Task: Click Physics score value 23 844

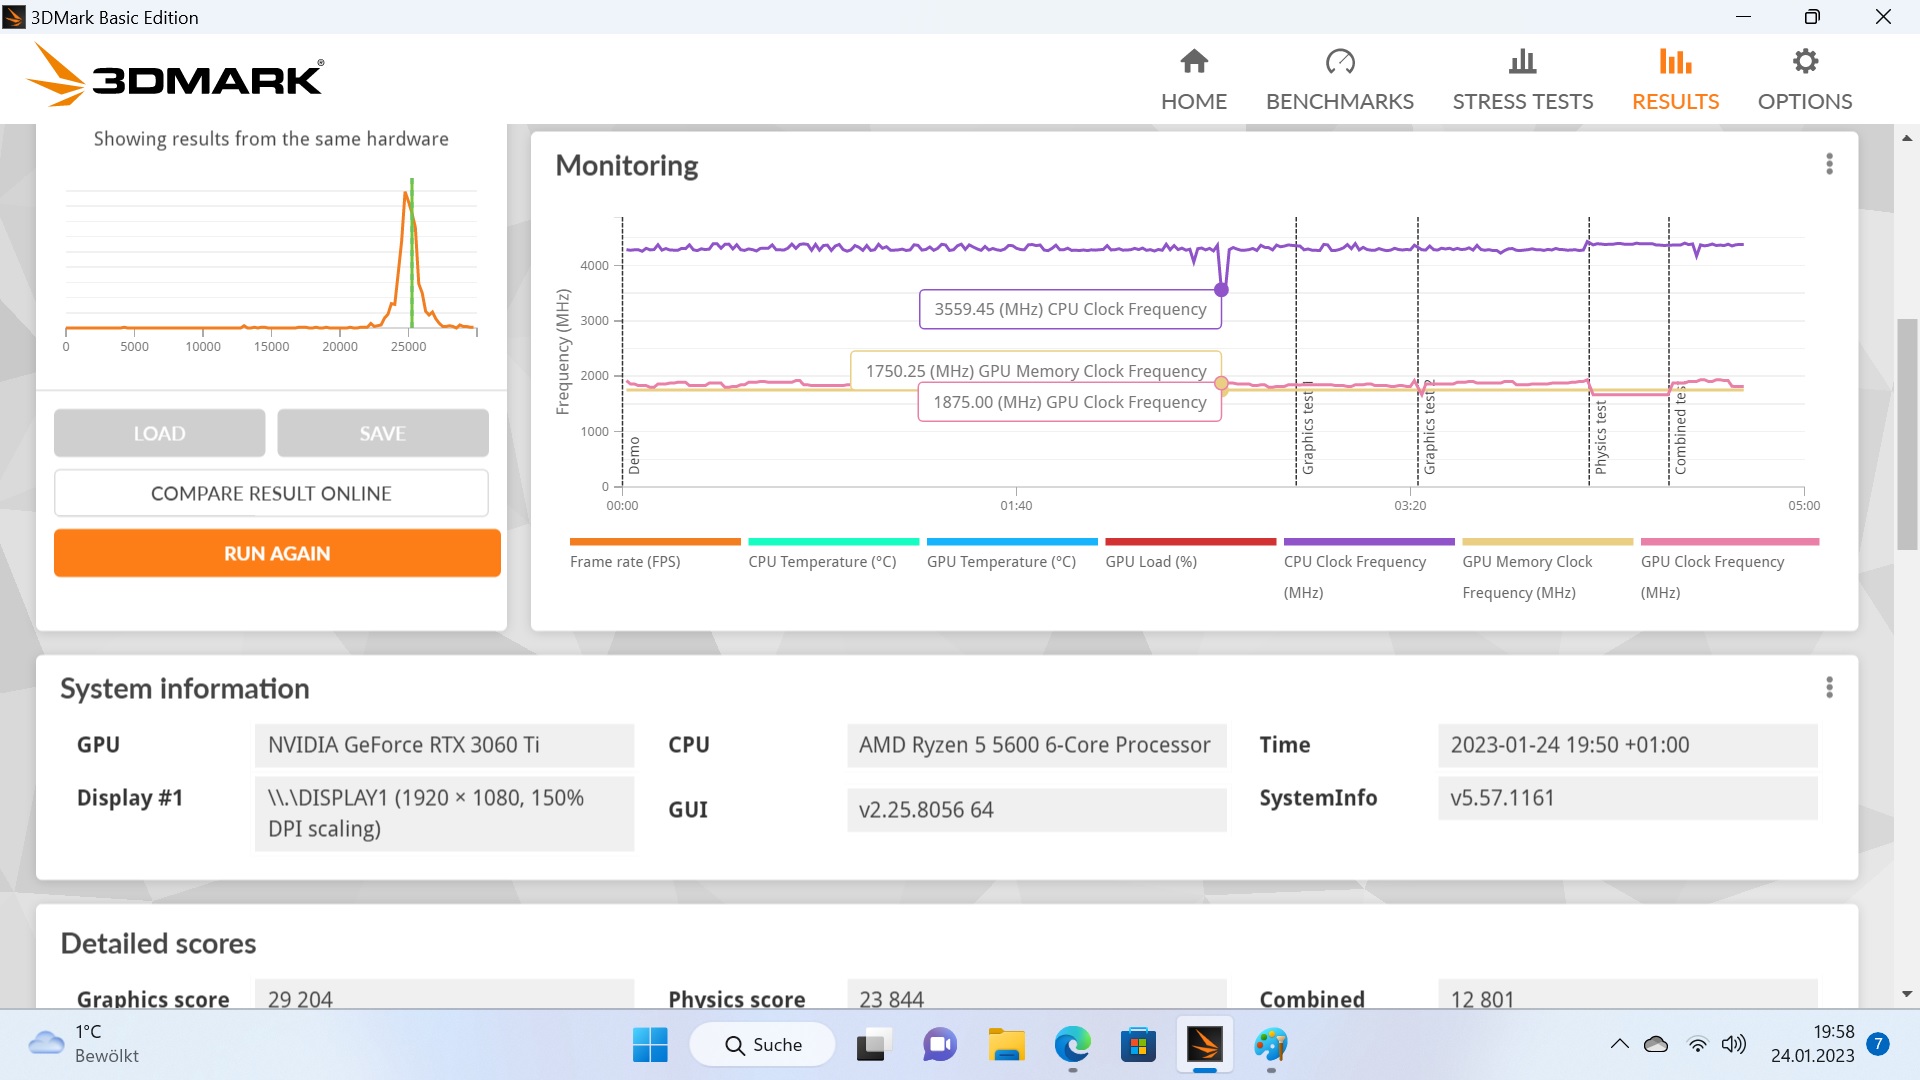Action: click(x=1036, y=994)
